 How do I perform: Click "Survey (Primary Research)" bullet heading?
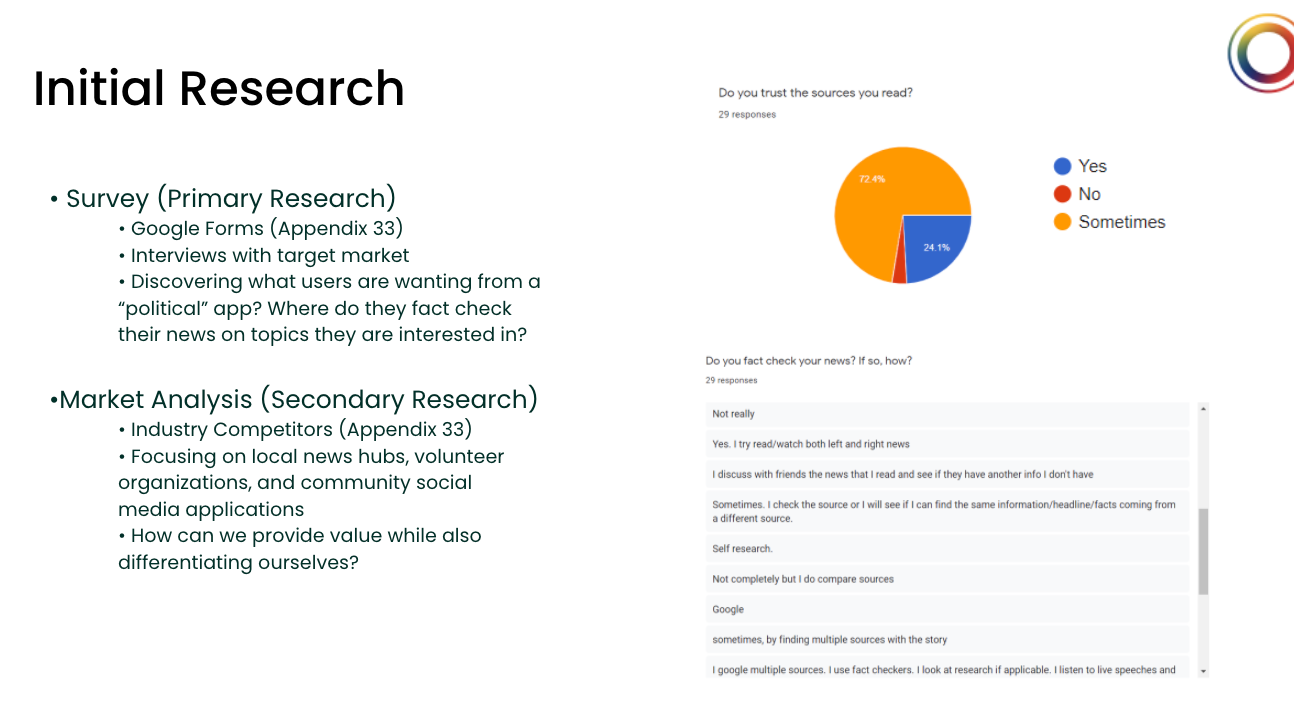tap(231, 198)
